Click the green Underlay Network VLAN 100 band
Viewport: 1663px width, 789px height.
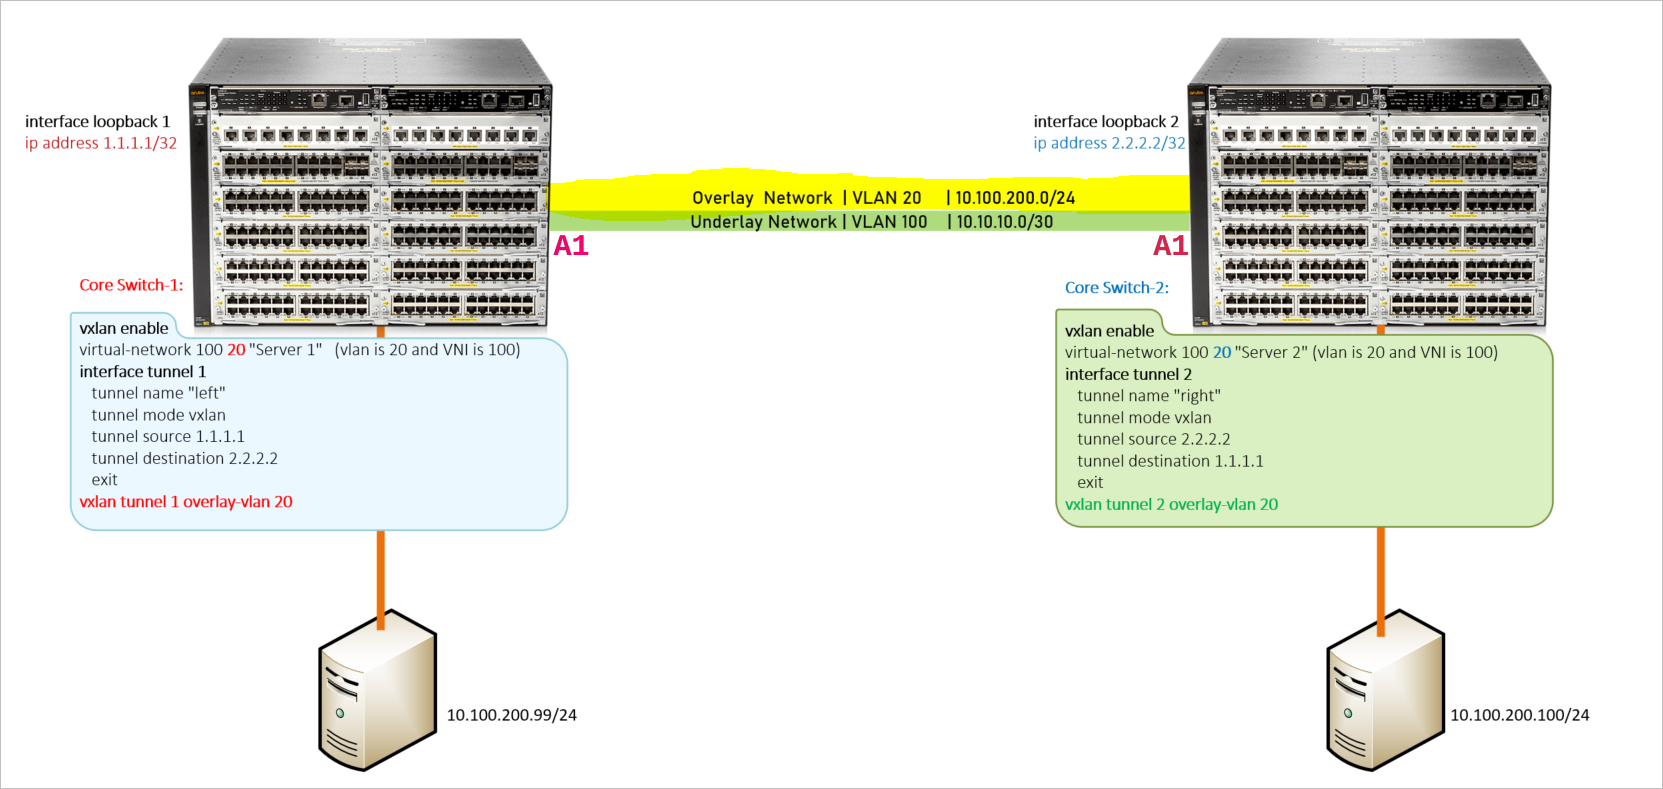click(x=869, y=222)
